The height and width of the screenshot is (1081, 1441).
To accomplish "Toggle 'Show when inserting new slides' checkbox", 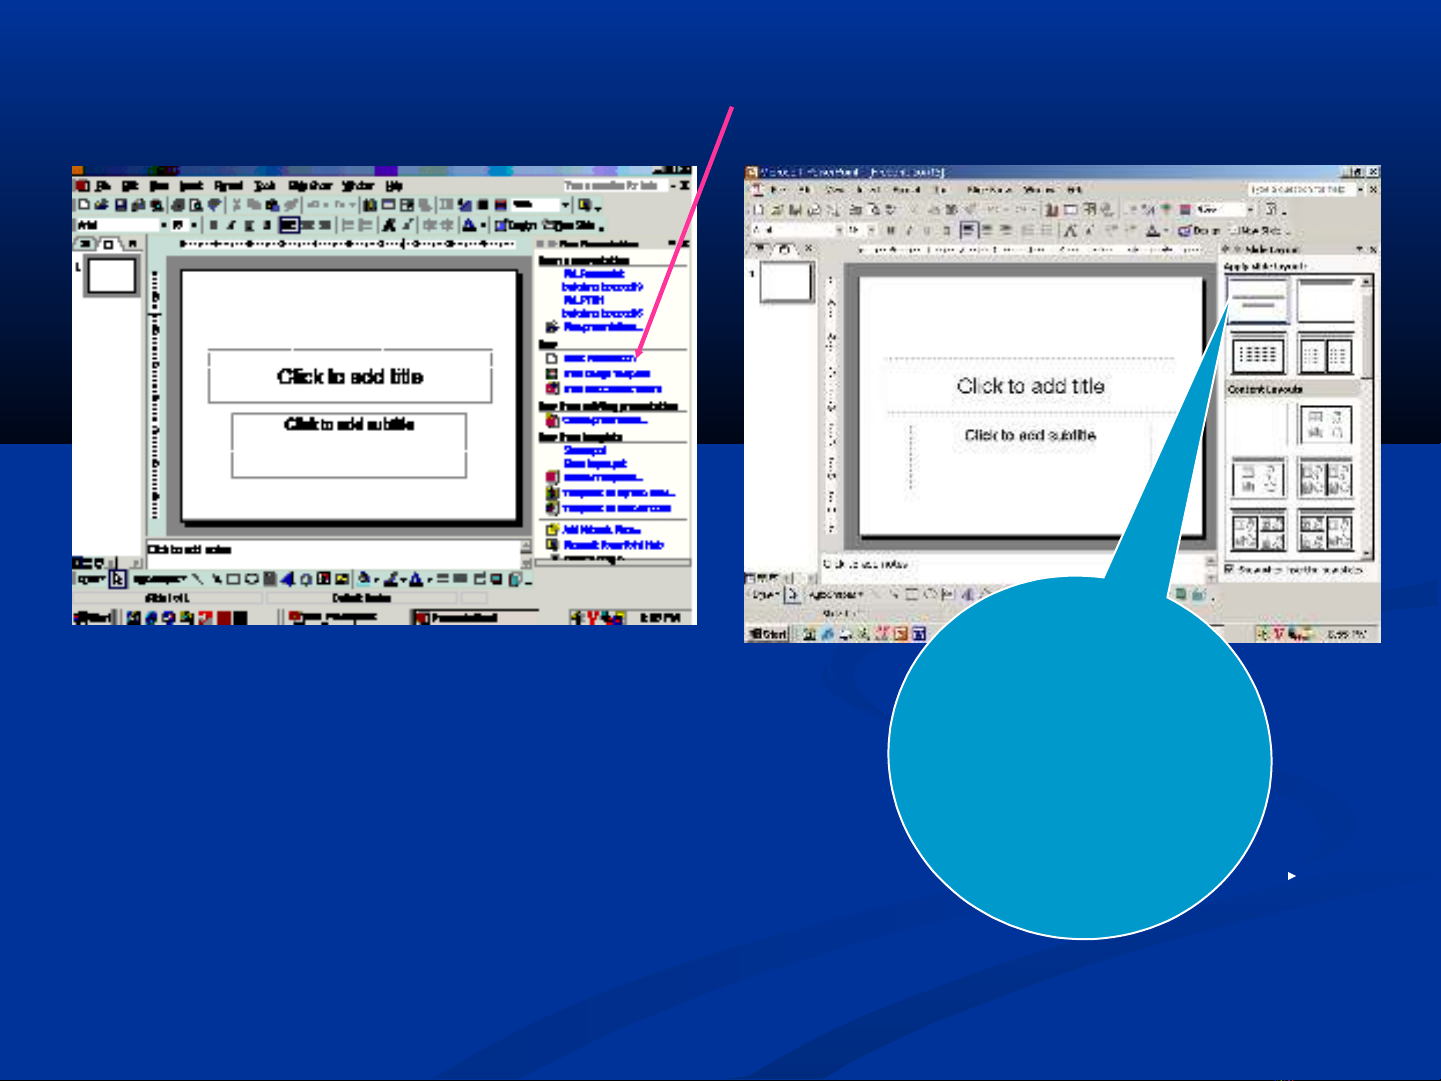I will tap(1231, 569).
